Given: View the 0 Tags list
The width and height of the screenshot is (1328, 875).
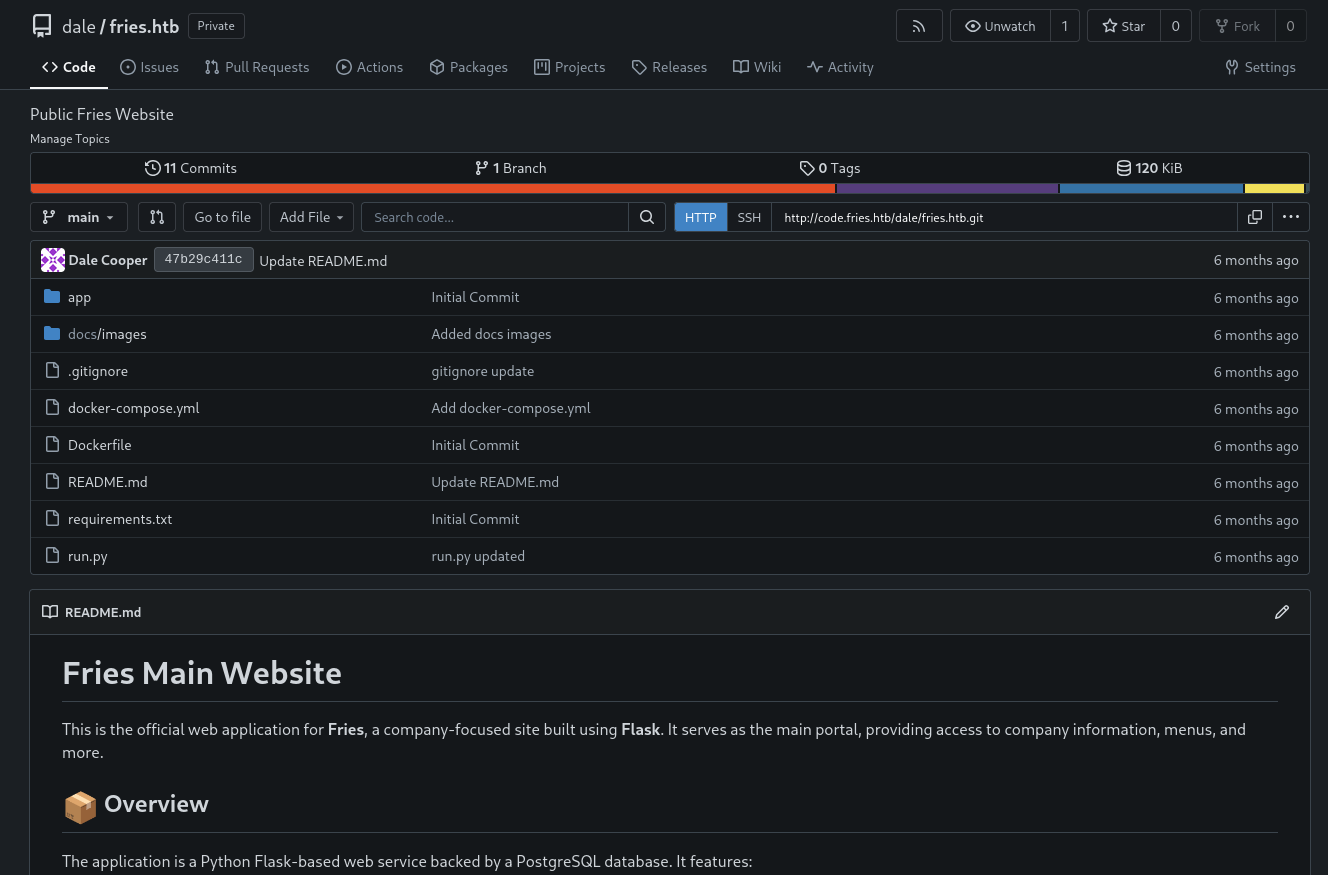Looking at the screenshot, I should click(x=830, y=168).
